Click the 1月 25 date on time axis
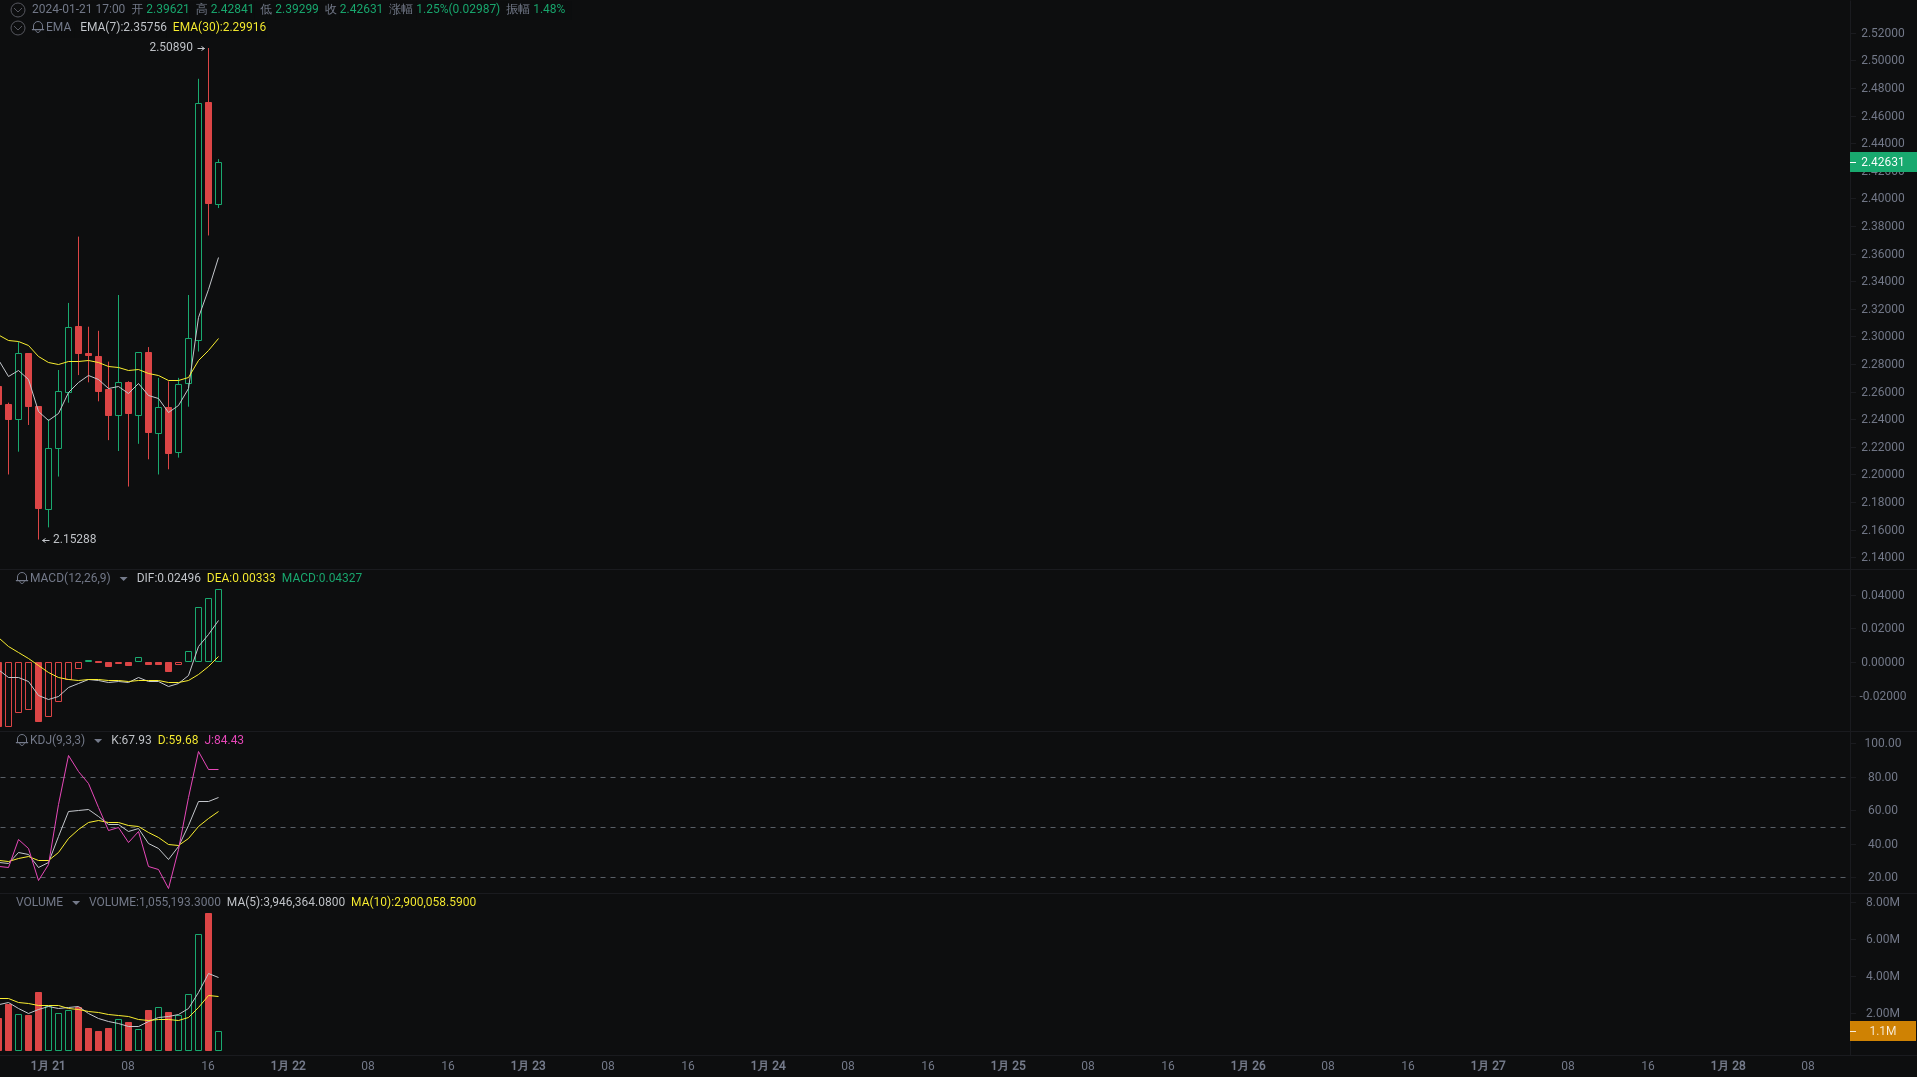 pos(1008,1066)
